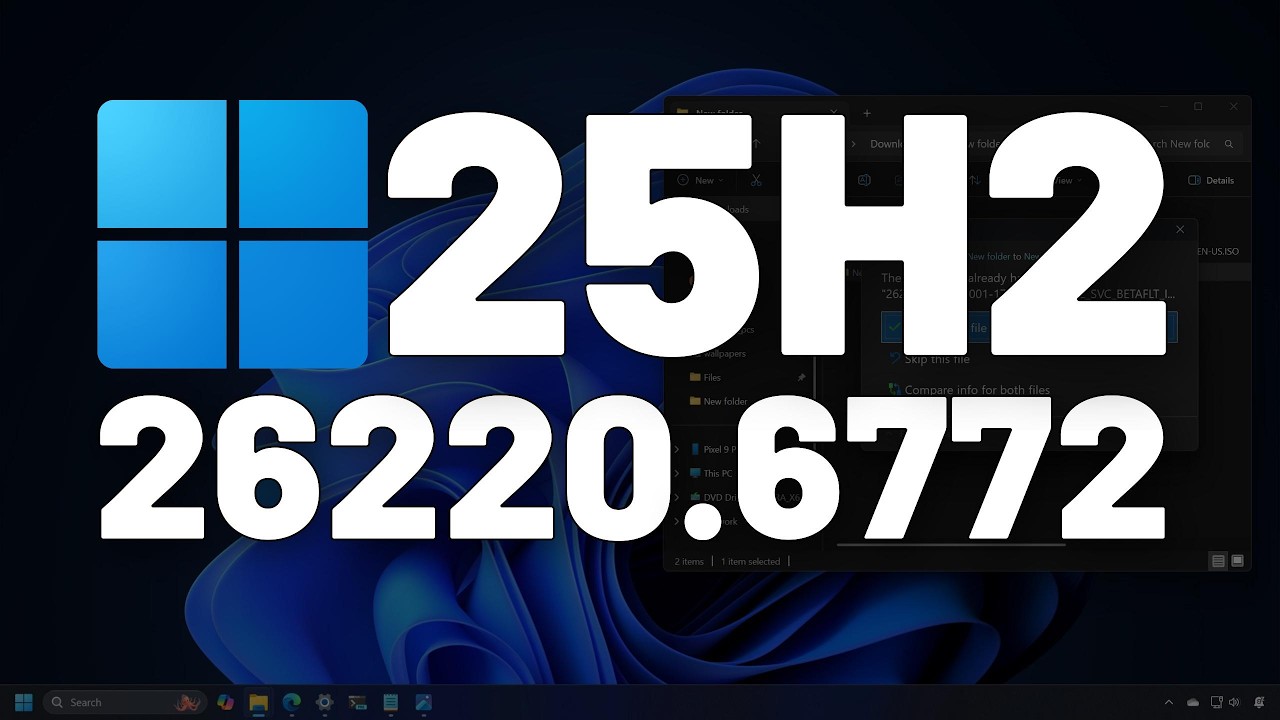Click the search magnifier in Explorer
Screen dimensions: 1280x720
coord(1229,144)
